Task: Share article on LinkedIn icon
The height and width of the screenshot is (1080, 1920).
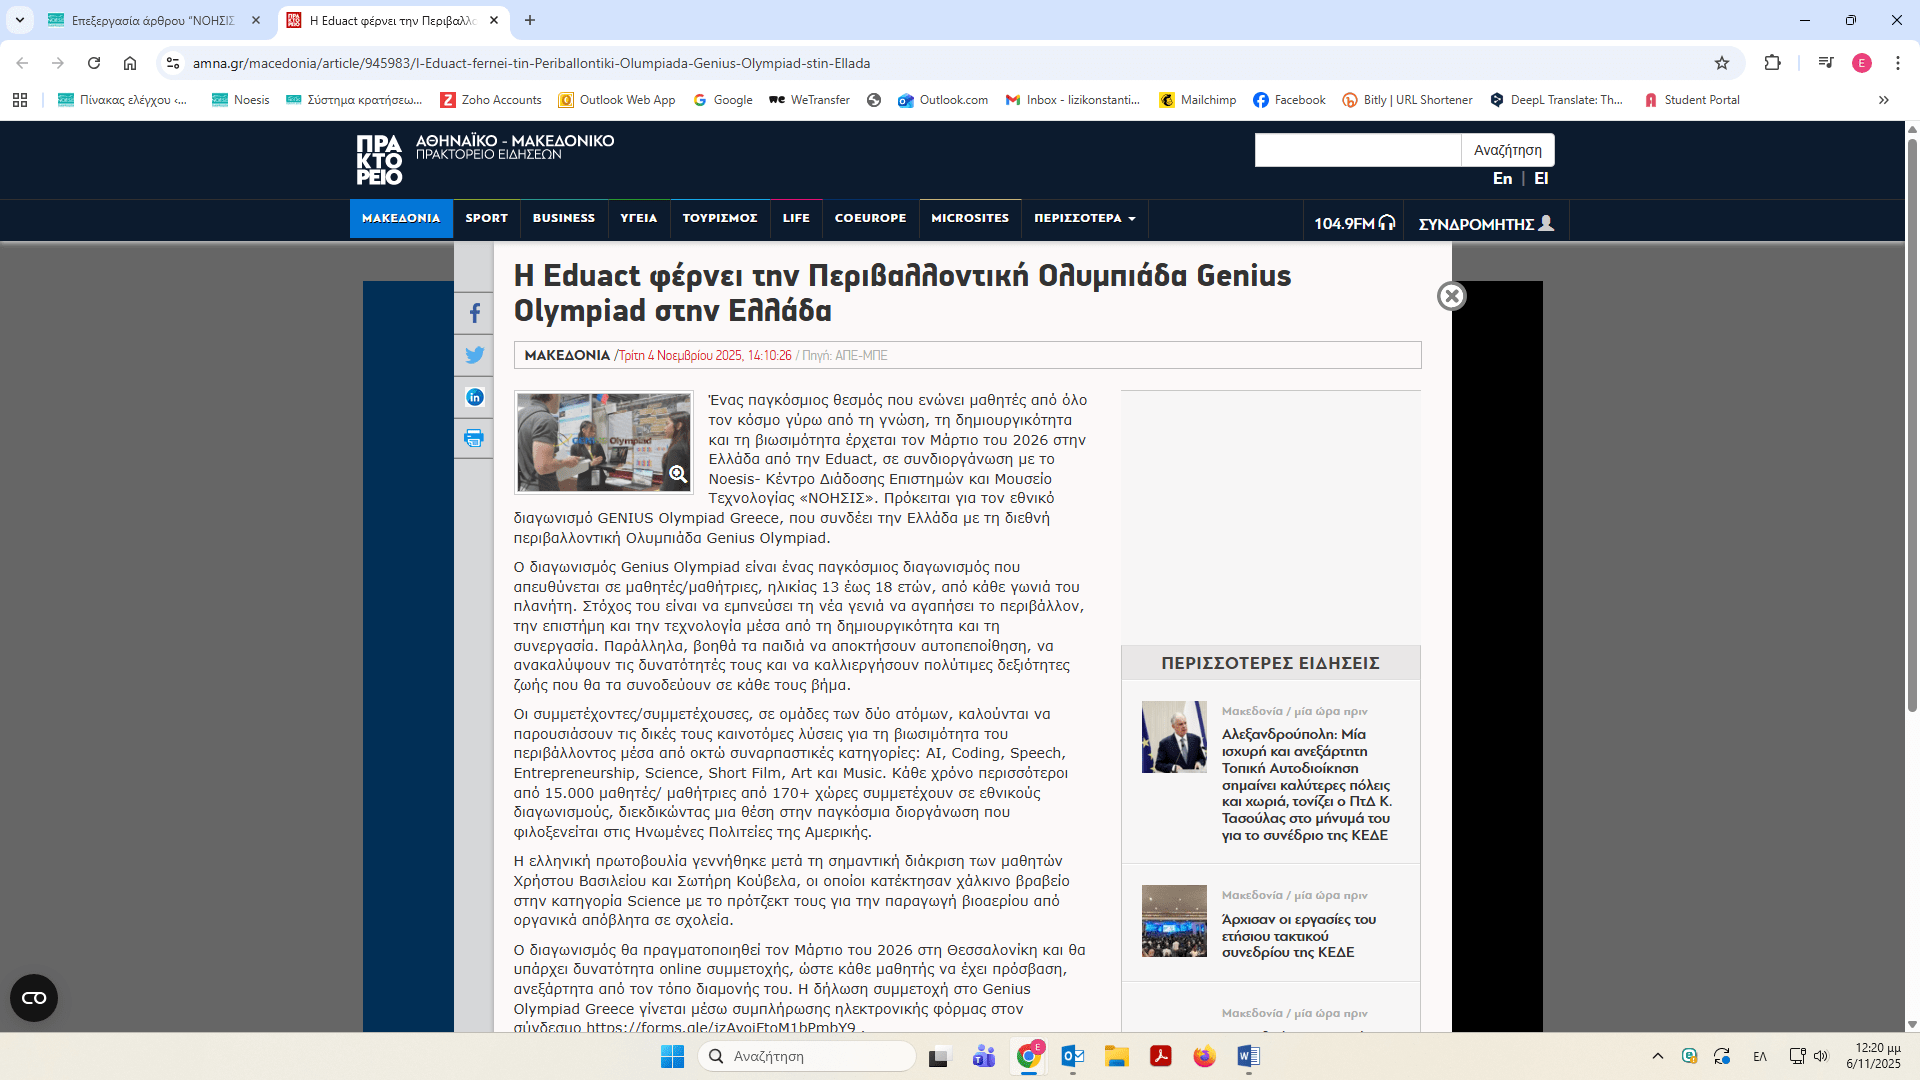Action: pos(474,397)
